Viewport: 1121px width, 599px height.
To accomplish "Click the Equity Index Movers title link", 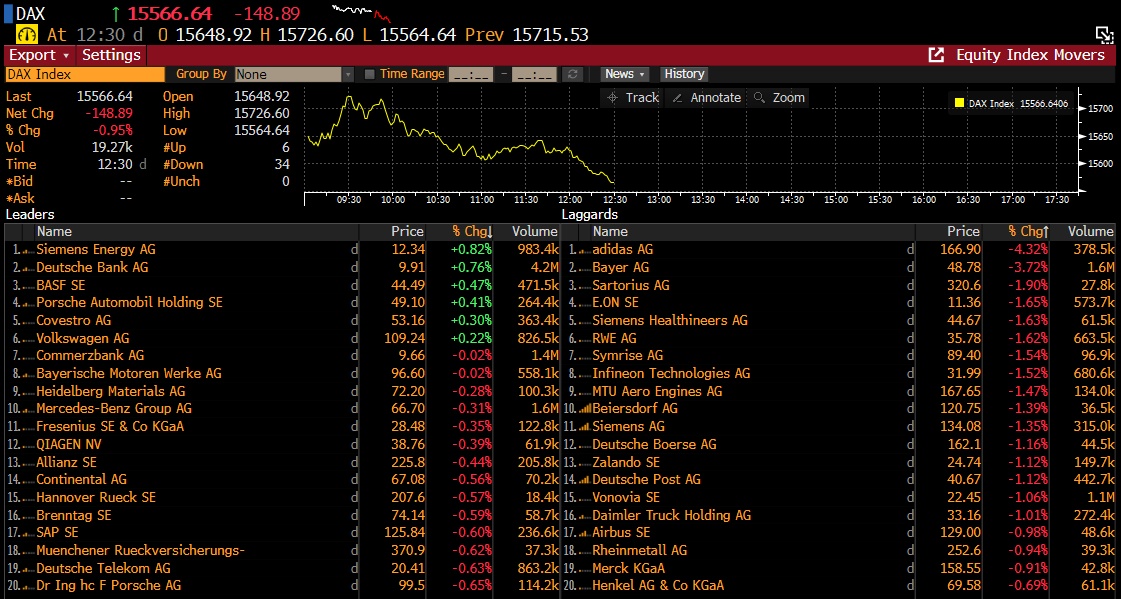I will (1030, 55).
